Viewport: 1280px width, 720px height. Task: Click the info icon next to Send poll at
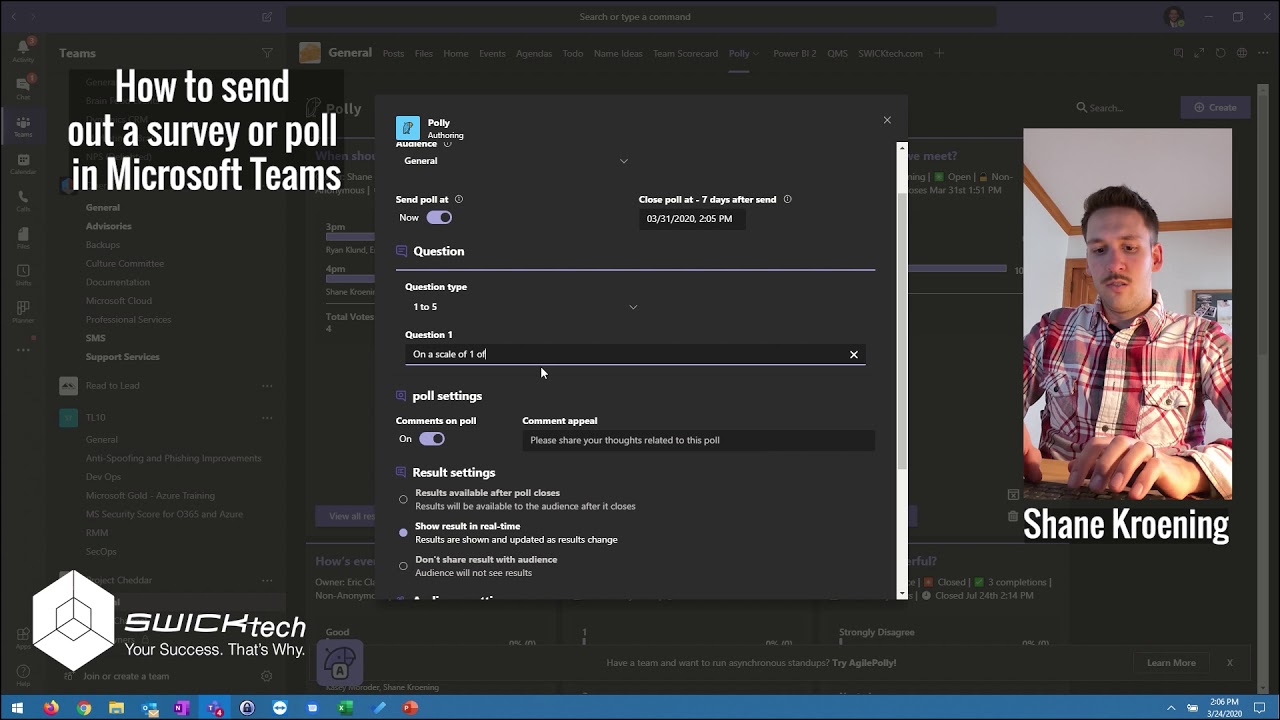click(x=459, y=199)
